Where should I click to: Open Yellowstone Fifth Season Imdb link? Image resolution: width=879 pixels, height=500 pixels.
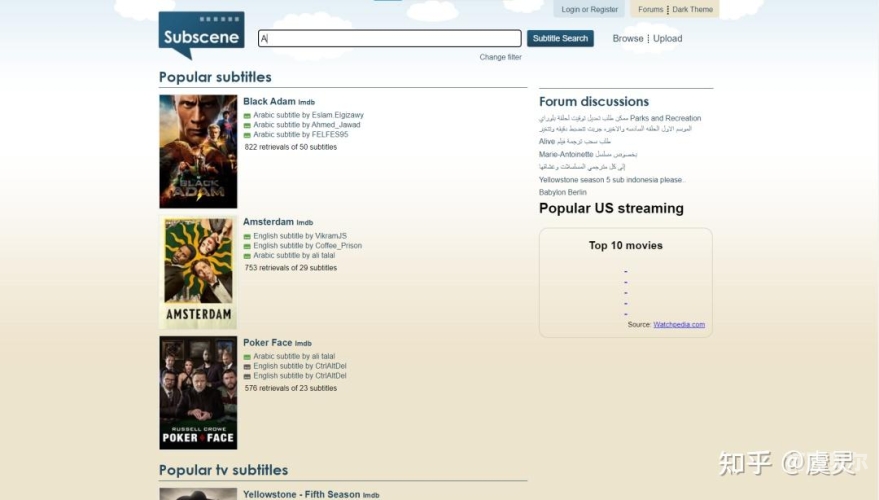tap(371, 496)
